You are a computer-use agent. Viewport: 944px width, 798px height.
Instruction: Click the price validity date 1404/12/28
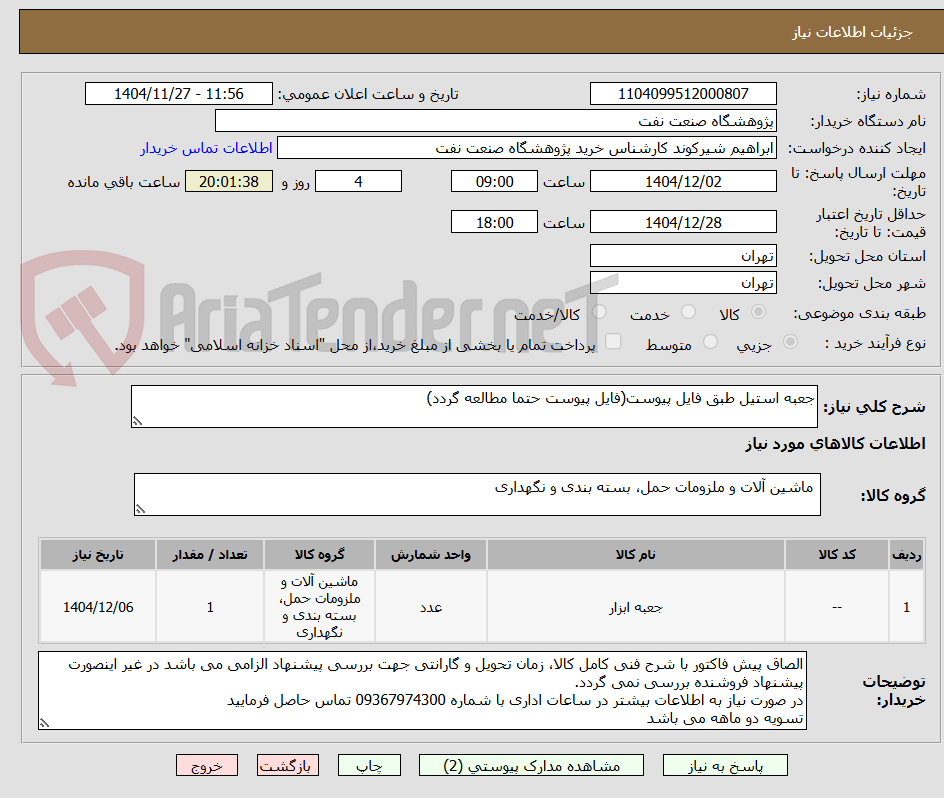pyautogui.click(x=683, y=222)
